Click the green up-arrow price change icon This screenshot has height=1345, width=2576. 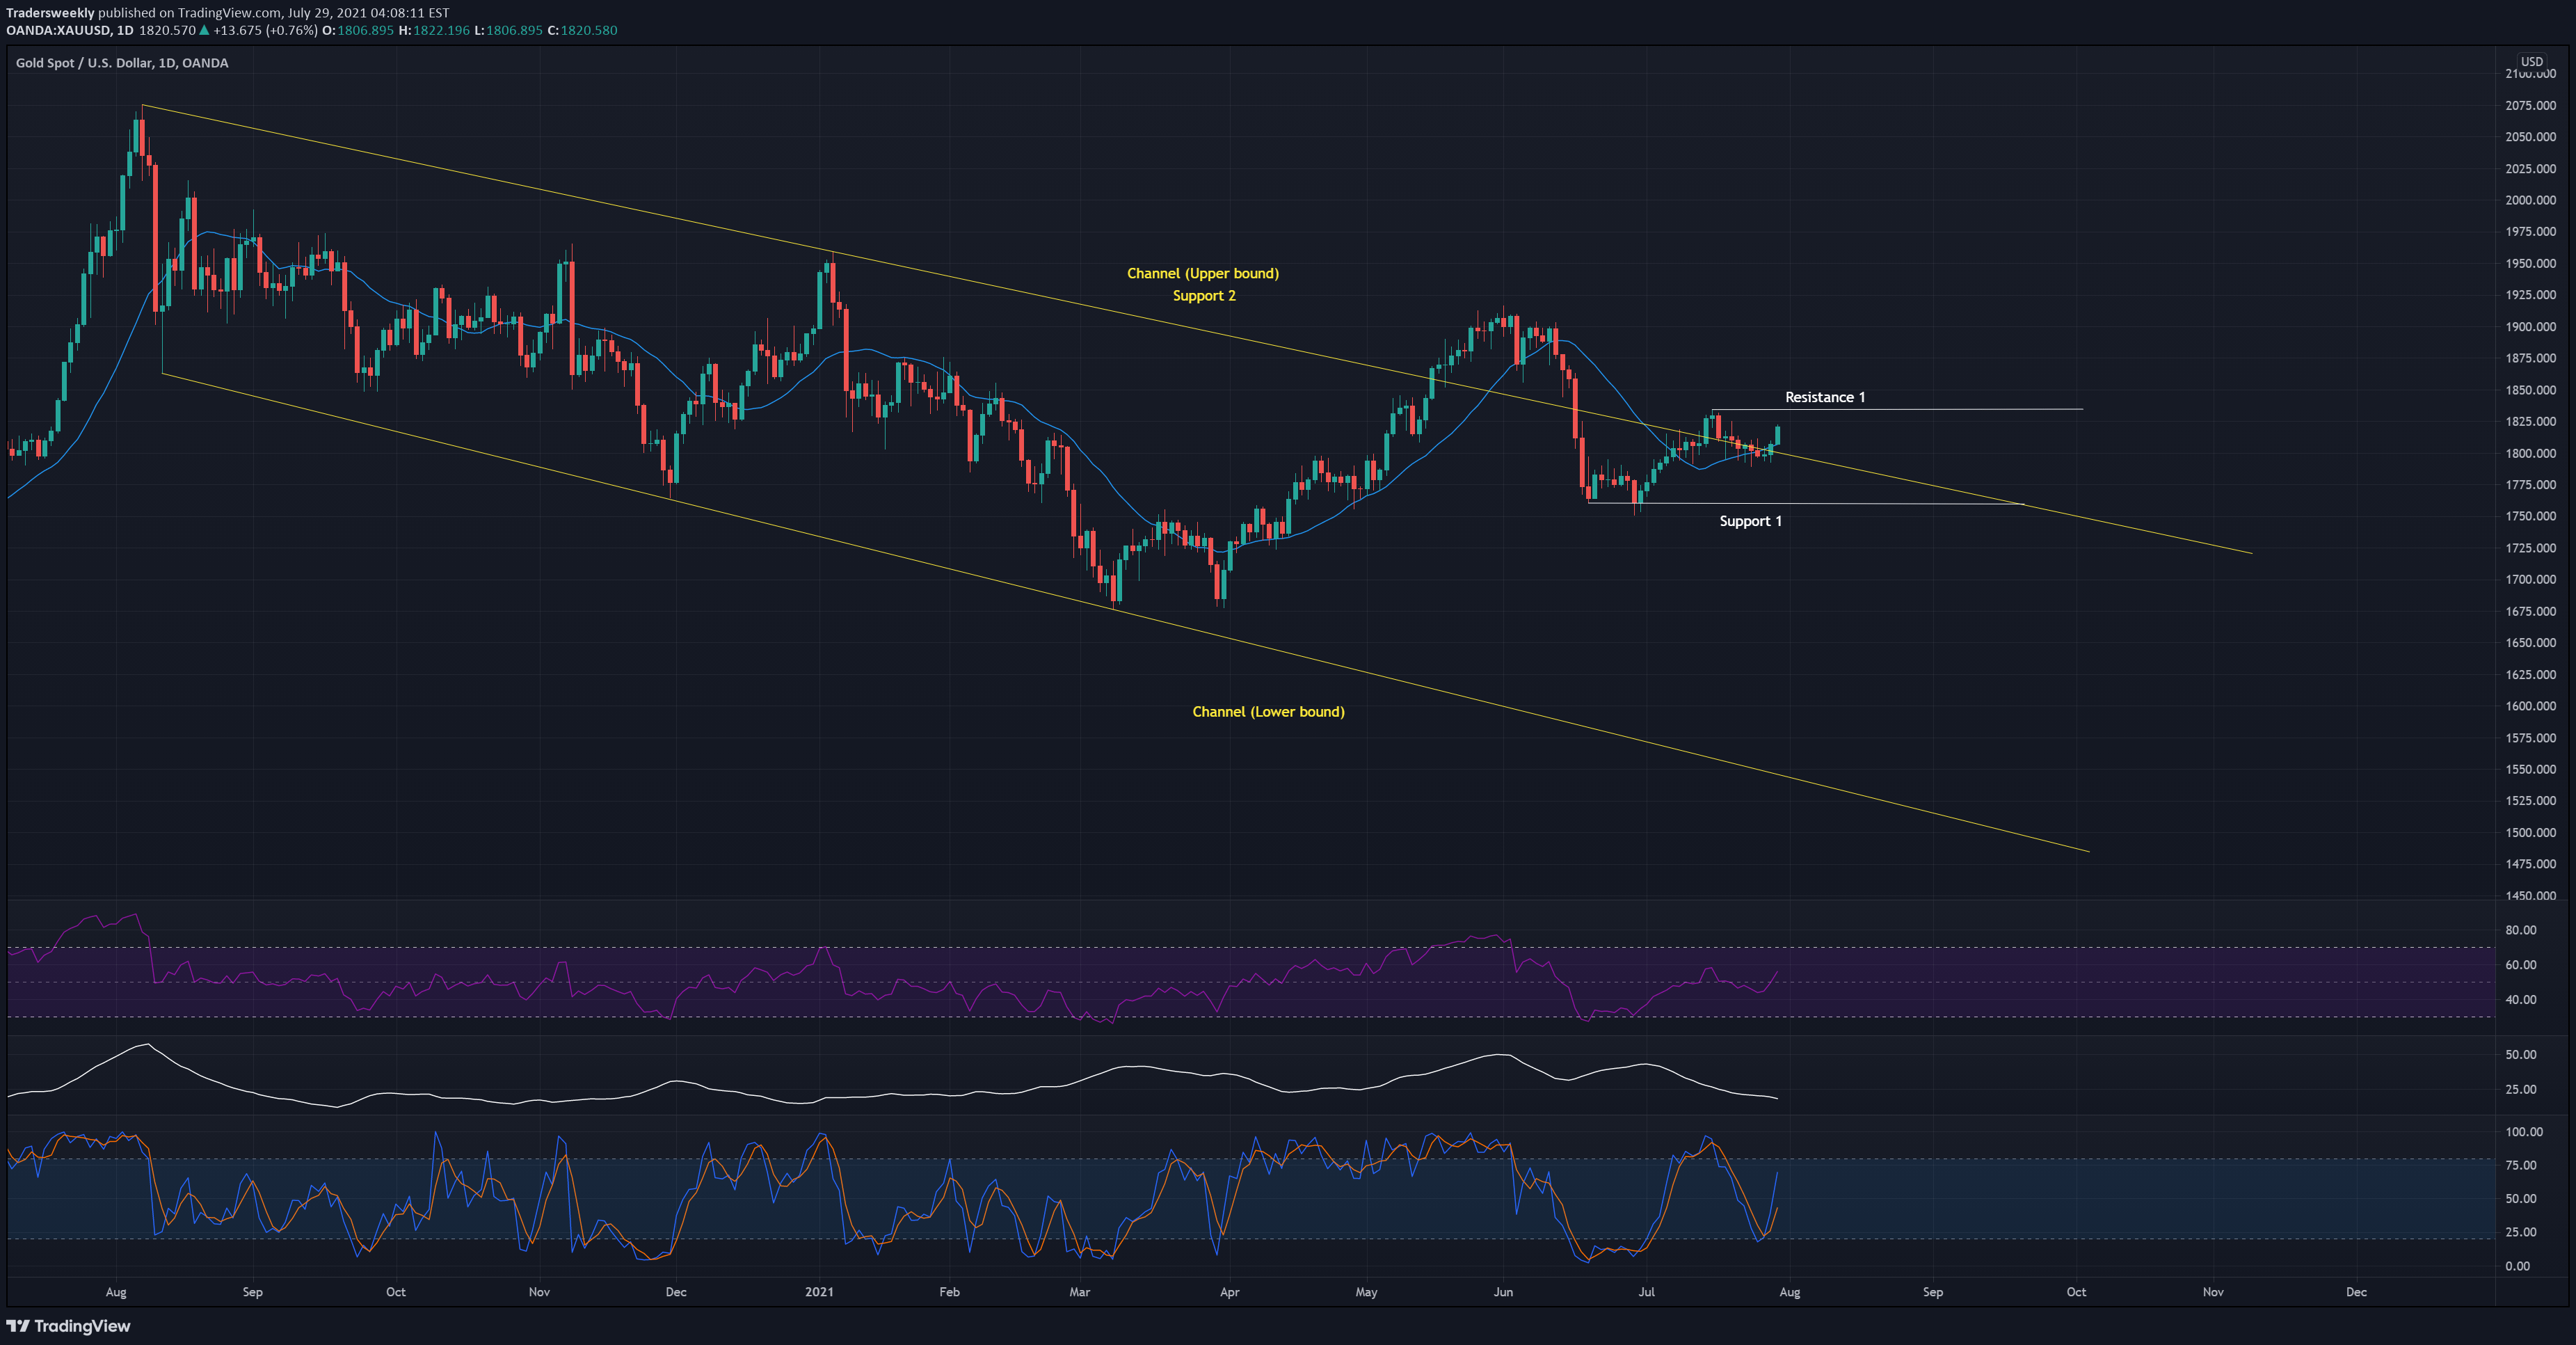pos(204,31)
